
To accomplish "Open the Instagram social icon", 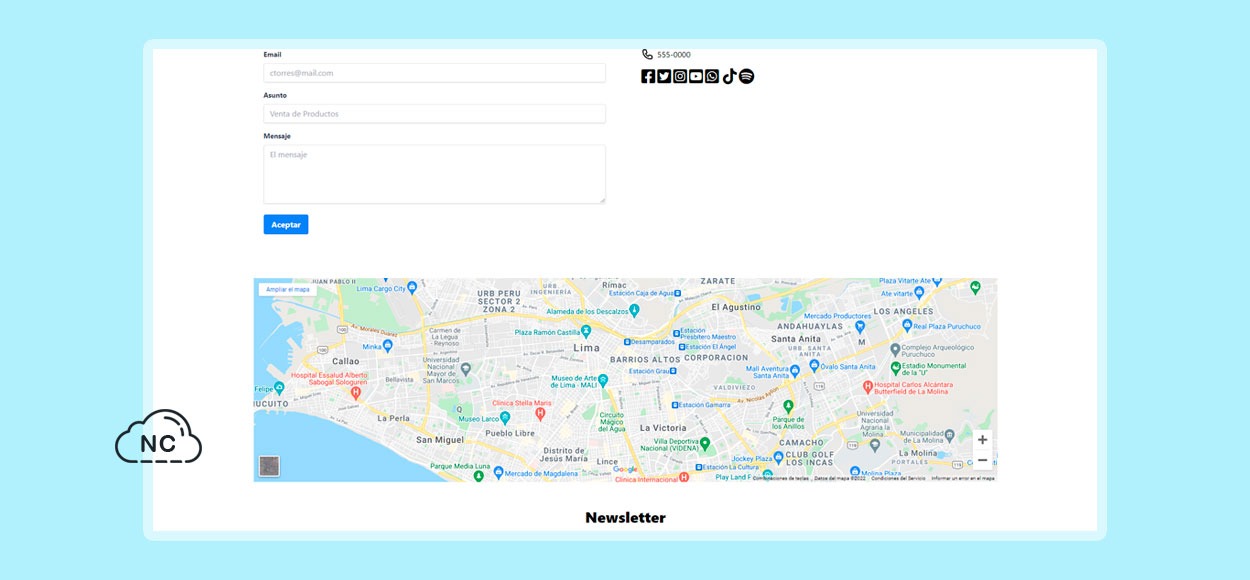I will pos(680,76).
